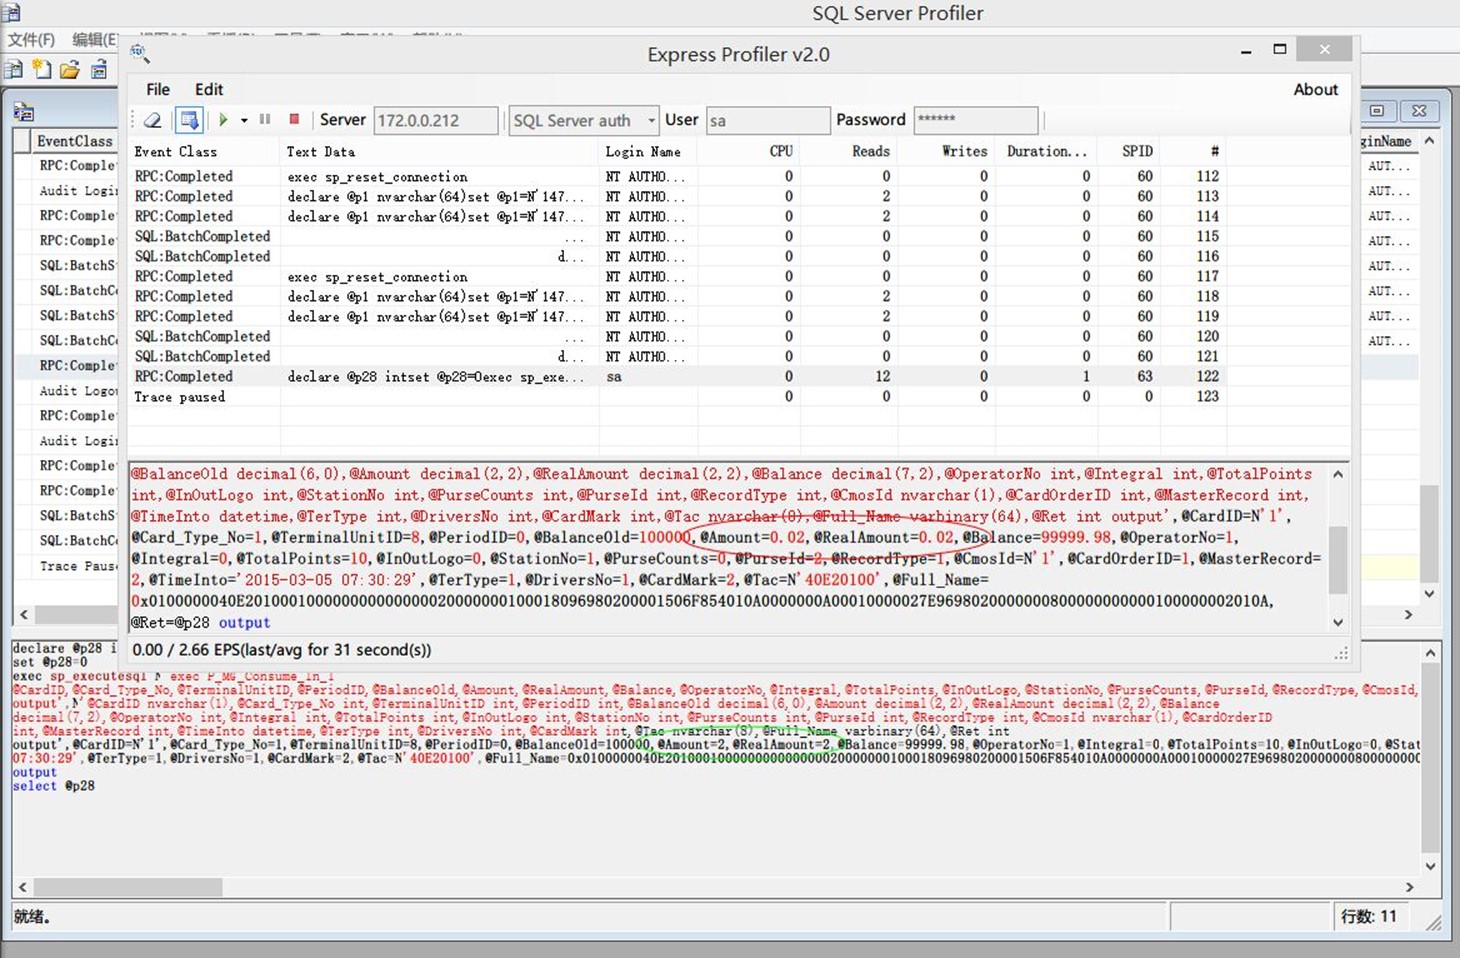Screen dimensions: 1460x958
Task: Open the Edit menu in Express Profiler
Action: point(209,89)
